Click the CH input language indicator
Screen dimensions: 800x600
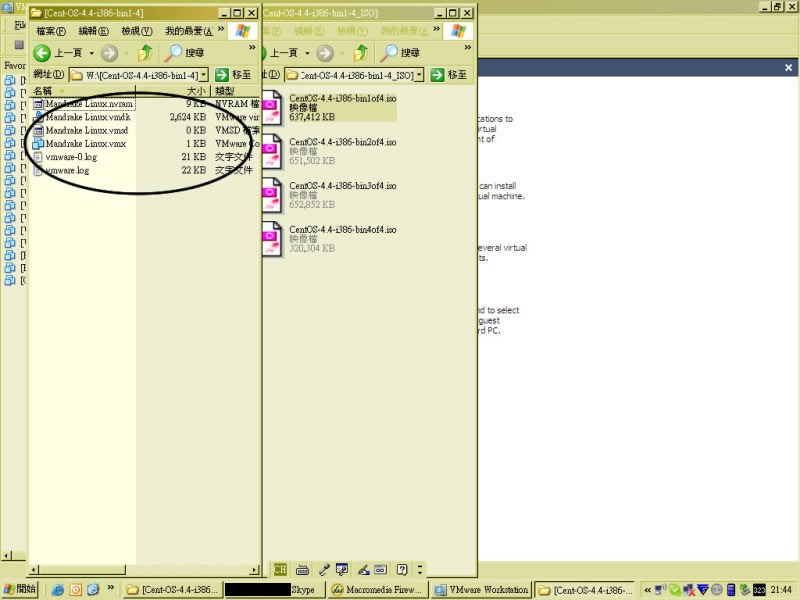point(280,569)
